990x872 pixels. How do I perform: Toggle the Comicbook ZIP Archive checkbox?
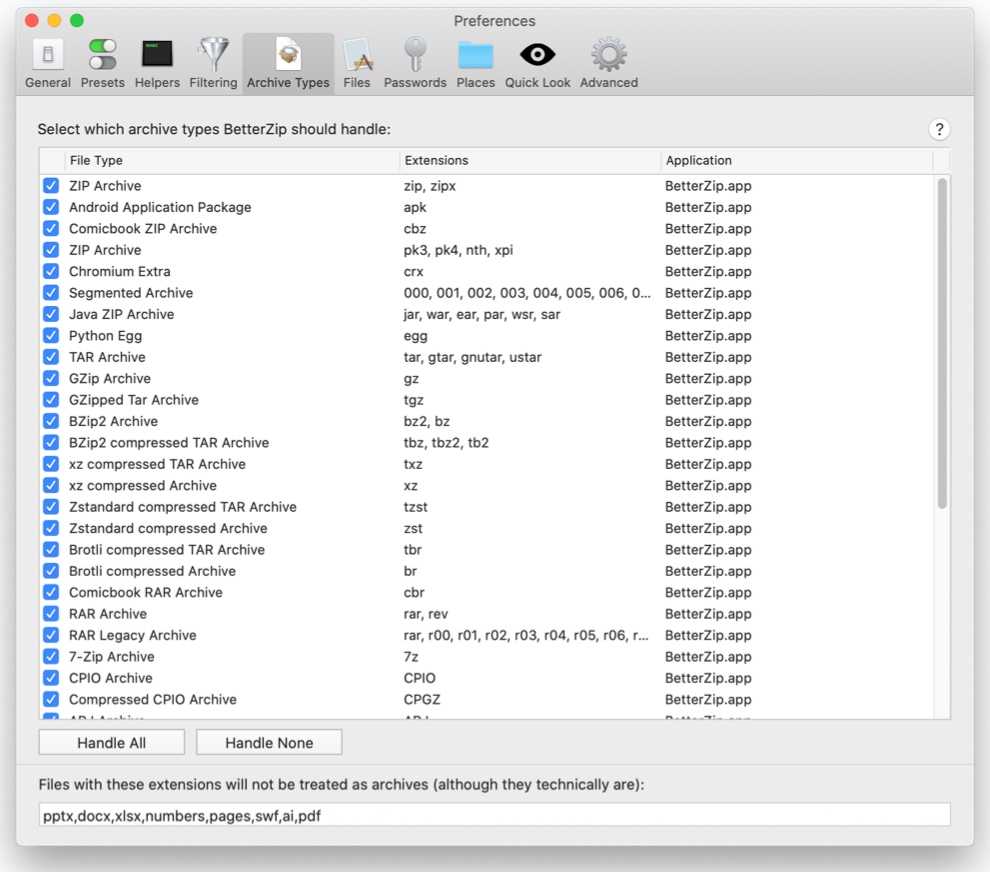pyautogui.click(x=51, y=229)
